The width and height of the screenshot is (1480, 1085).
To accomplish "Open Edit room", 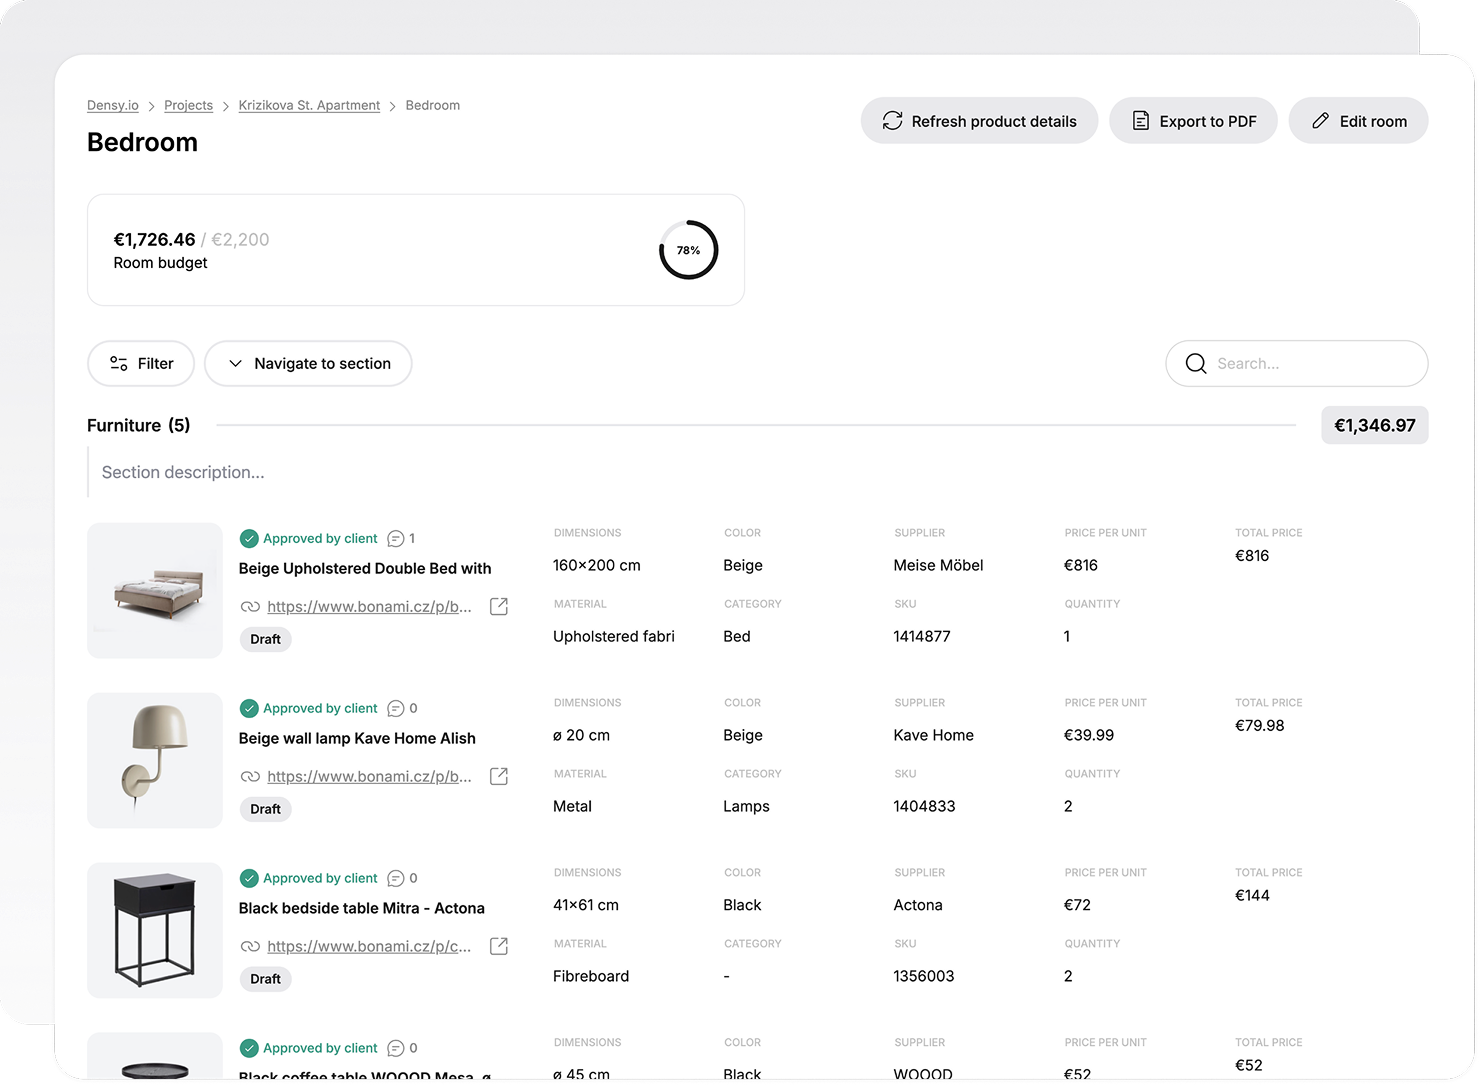I will pos(1358,121).
